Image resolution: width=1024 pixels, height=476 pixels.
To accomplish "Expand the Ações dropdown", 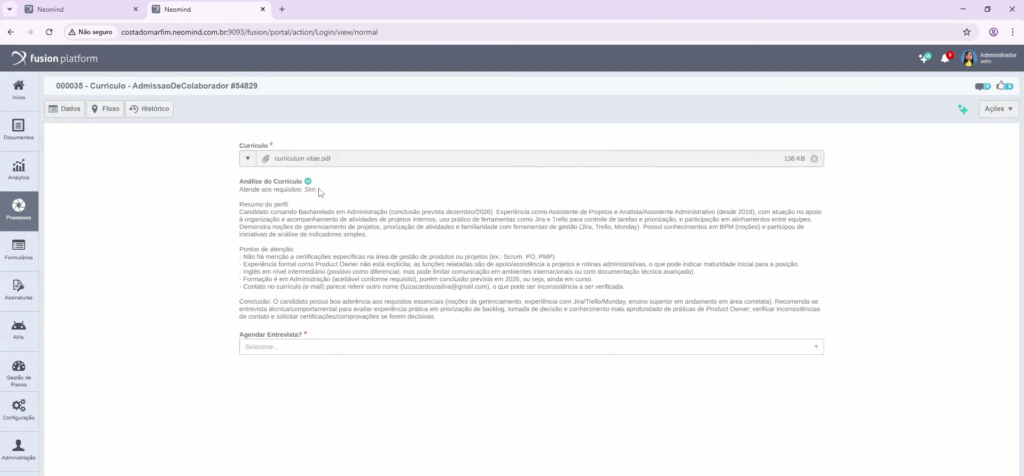I will click(998, 108).
